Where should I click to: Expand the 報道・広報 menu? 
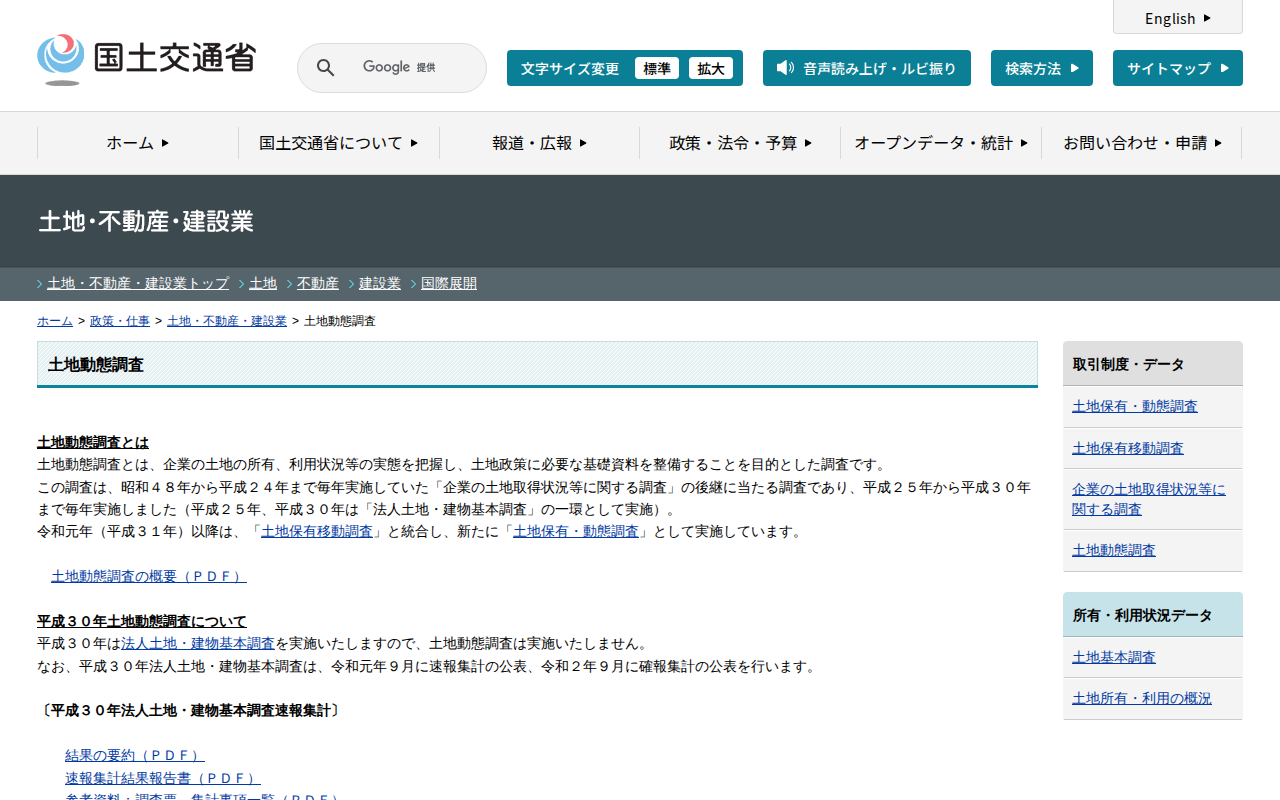pyautogui.click(x=539, y=143)
